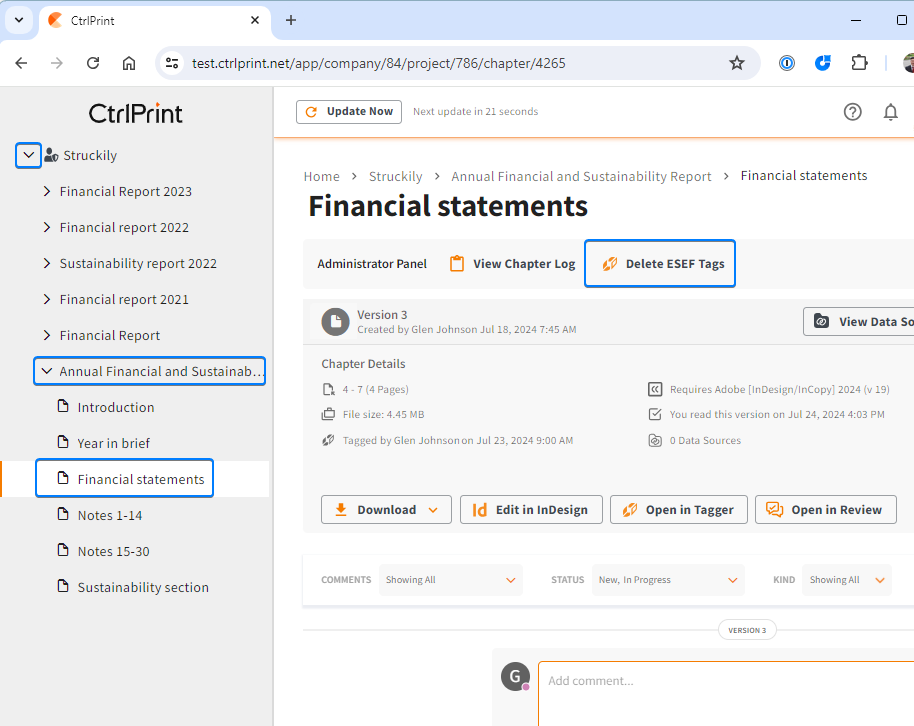Expand the Financial report 2022 project
This screenshot has width=914, height=726.
point(47,227)
